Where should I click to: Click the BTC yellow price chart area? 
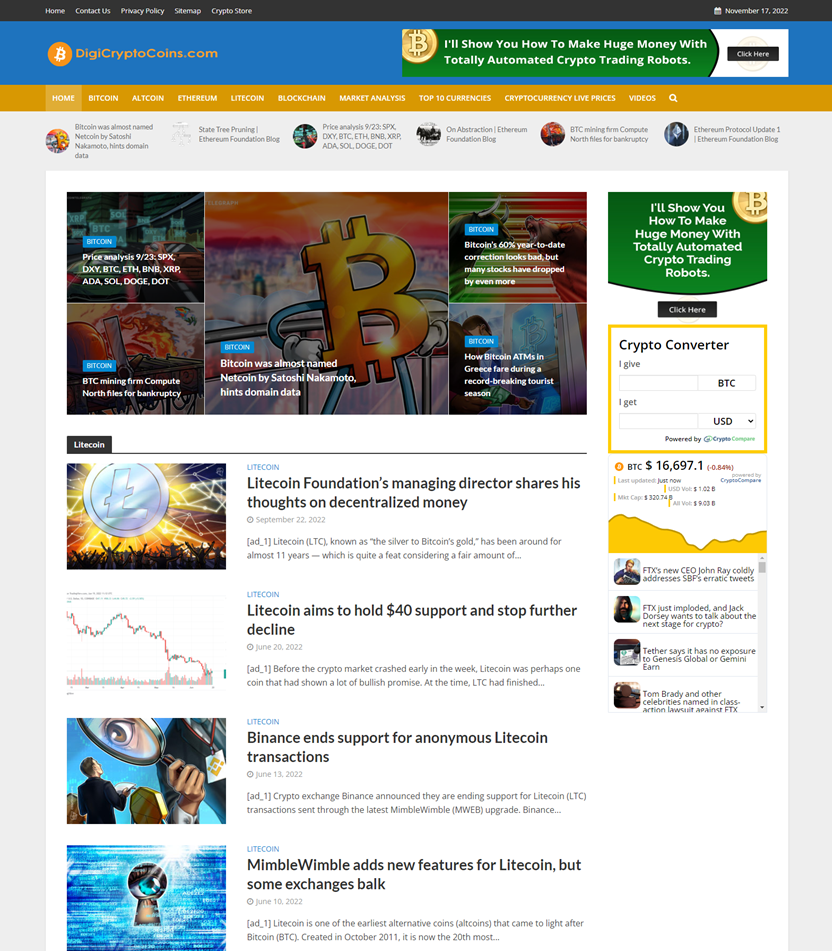point(687,533)
